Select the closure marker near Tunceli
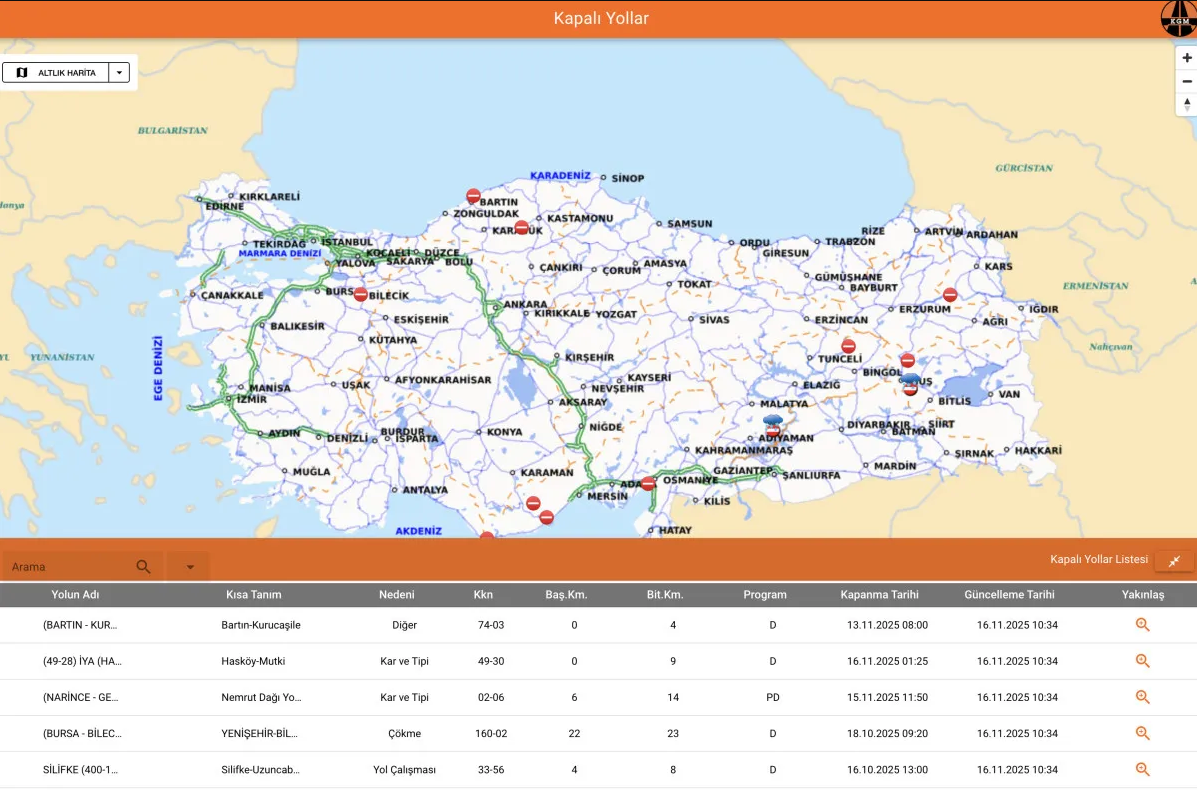The height and width of the screenshot is (790, 1197). pos(848,346)
